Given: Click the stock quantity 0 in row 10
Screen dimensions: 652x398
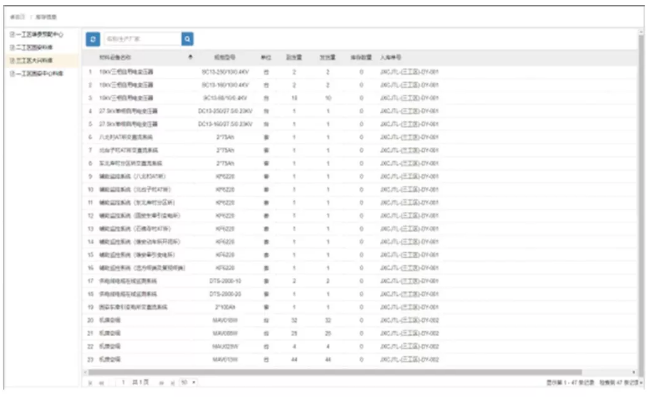Looking at the screenshot, I should (x=361, y=190).
